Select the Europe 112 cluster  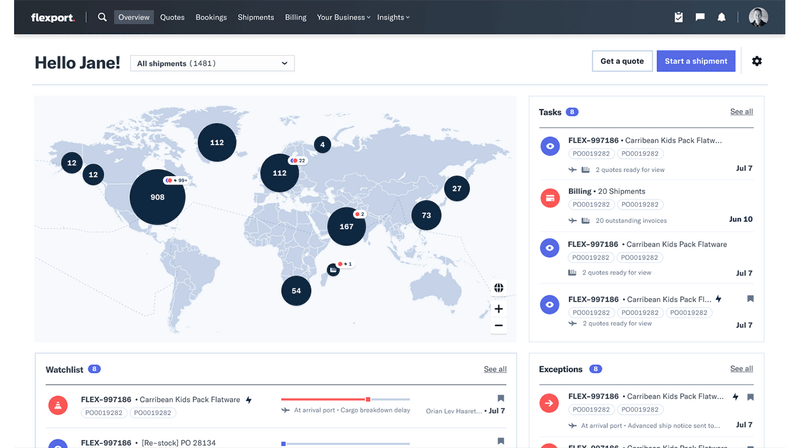point(280,173)
